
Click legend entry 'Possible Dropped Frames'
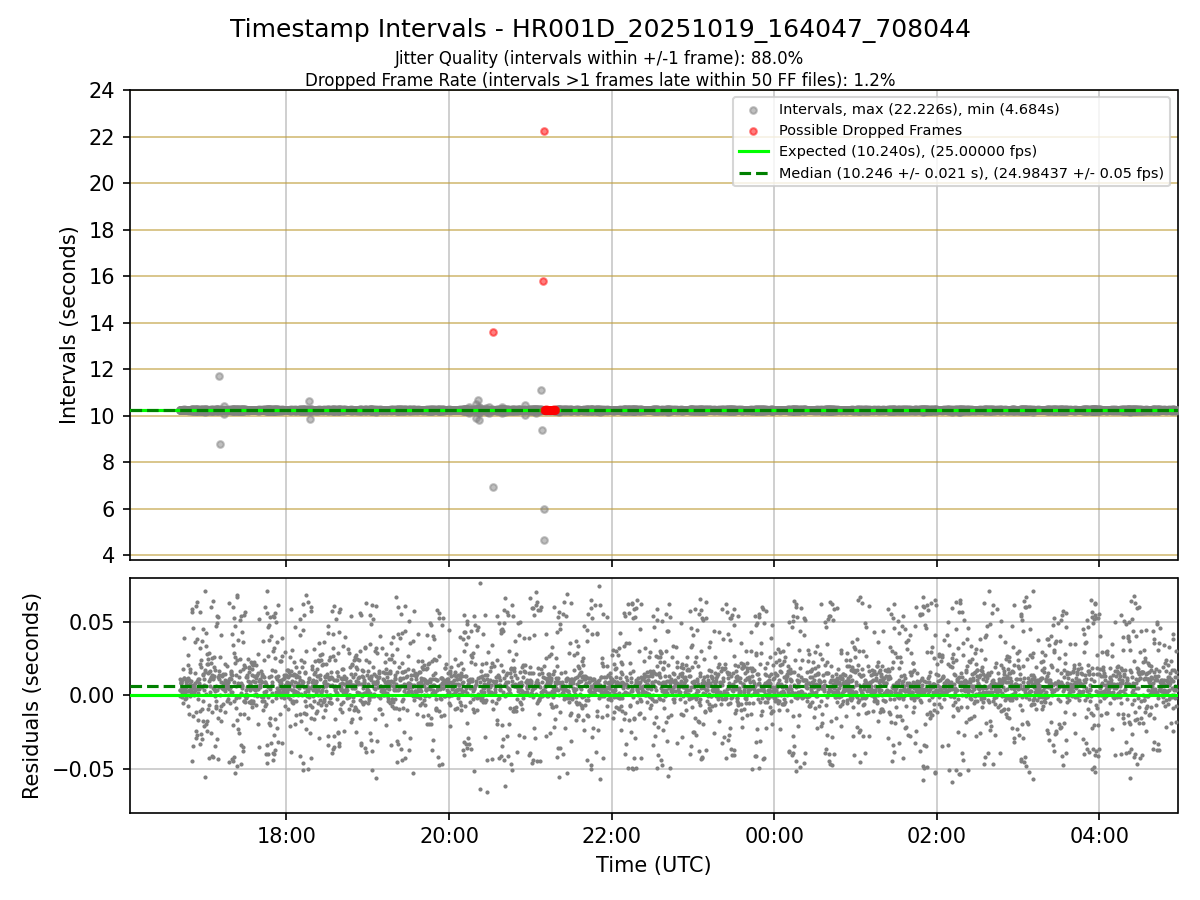coord(870,130)
